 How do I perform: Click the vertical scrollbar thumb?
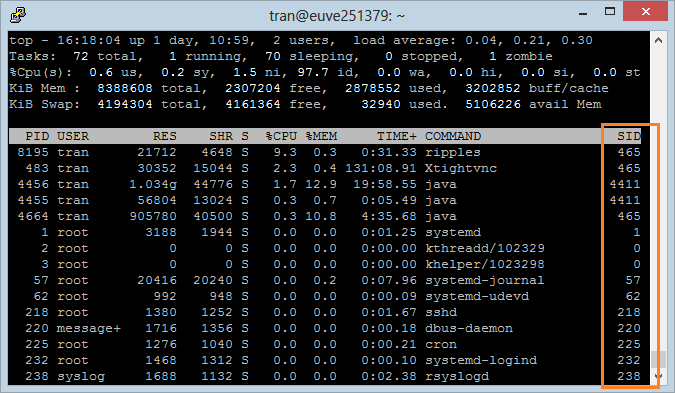pyautogui.click(x=658, y=359)
